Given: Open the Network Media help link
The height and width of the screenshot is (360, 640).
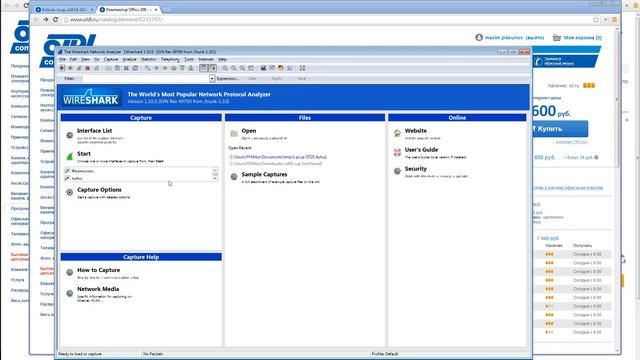Looking at the screenshot, I should (x=98, y=289).
